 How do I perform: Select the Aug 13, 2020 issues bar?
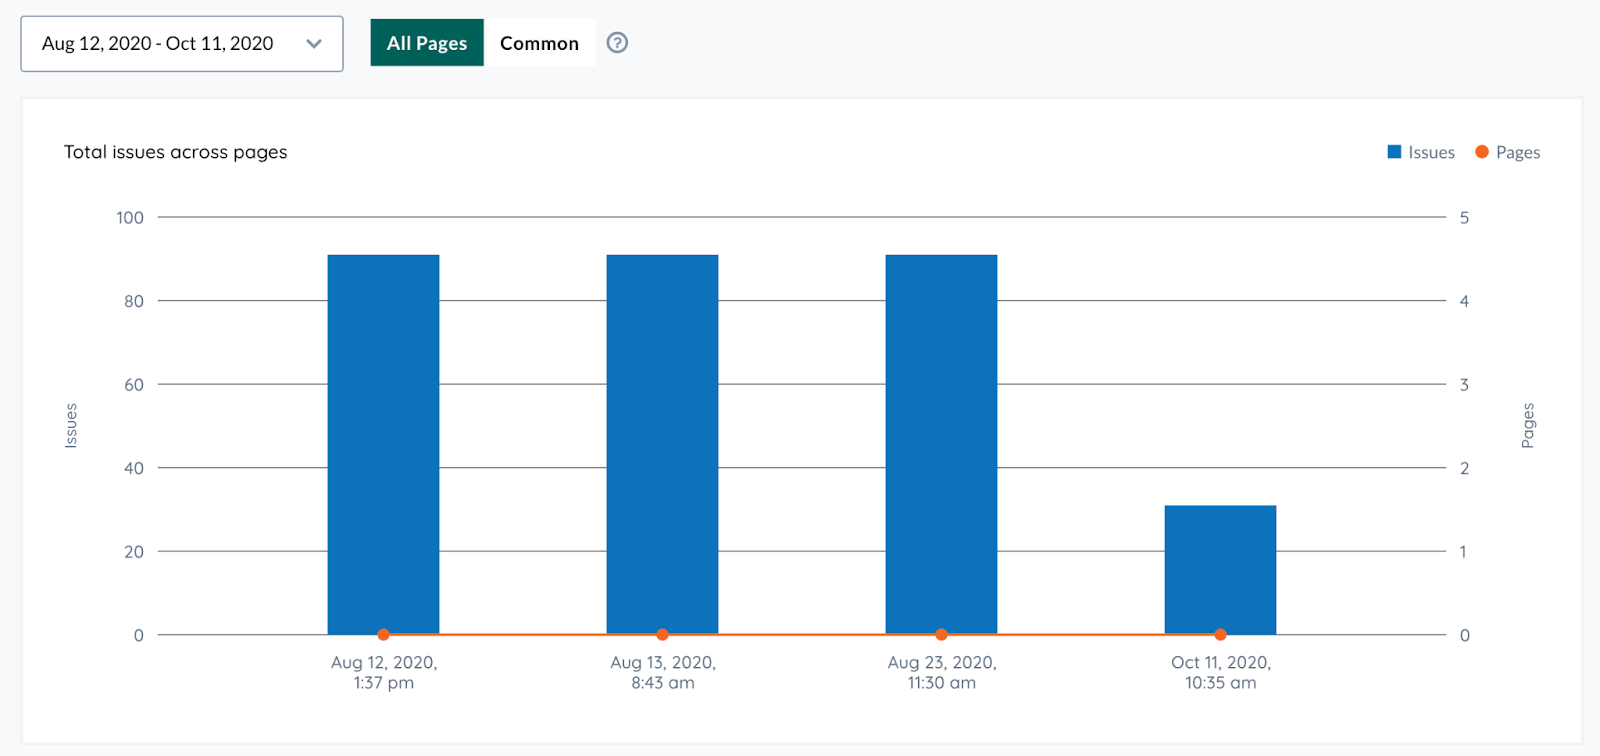pyautogui.click(x=662, y=444)
